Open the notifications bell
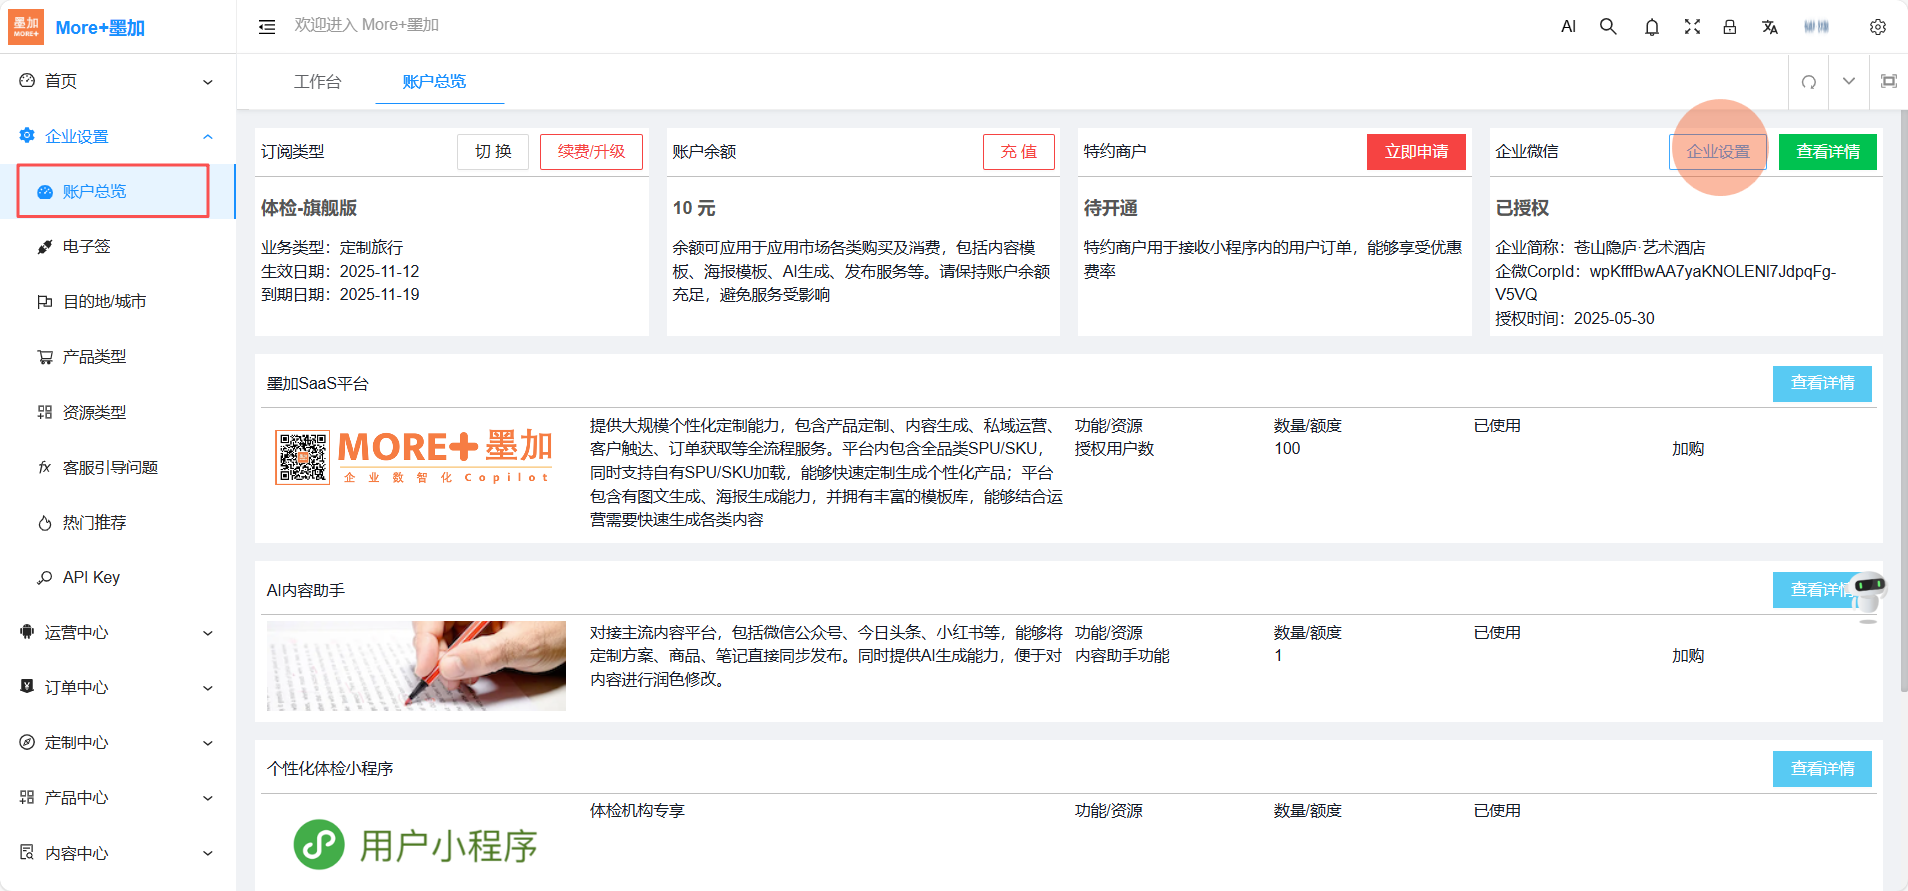This screenshot has height=891, width=1908. (1651, 27)
